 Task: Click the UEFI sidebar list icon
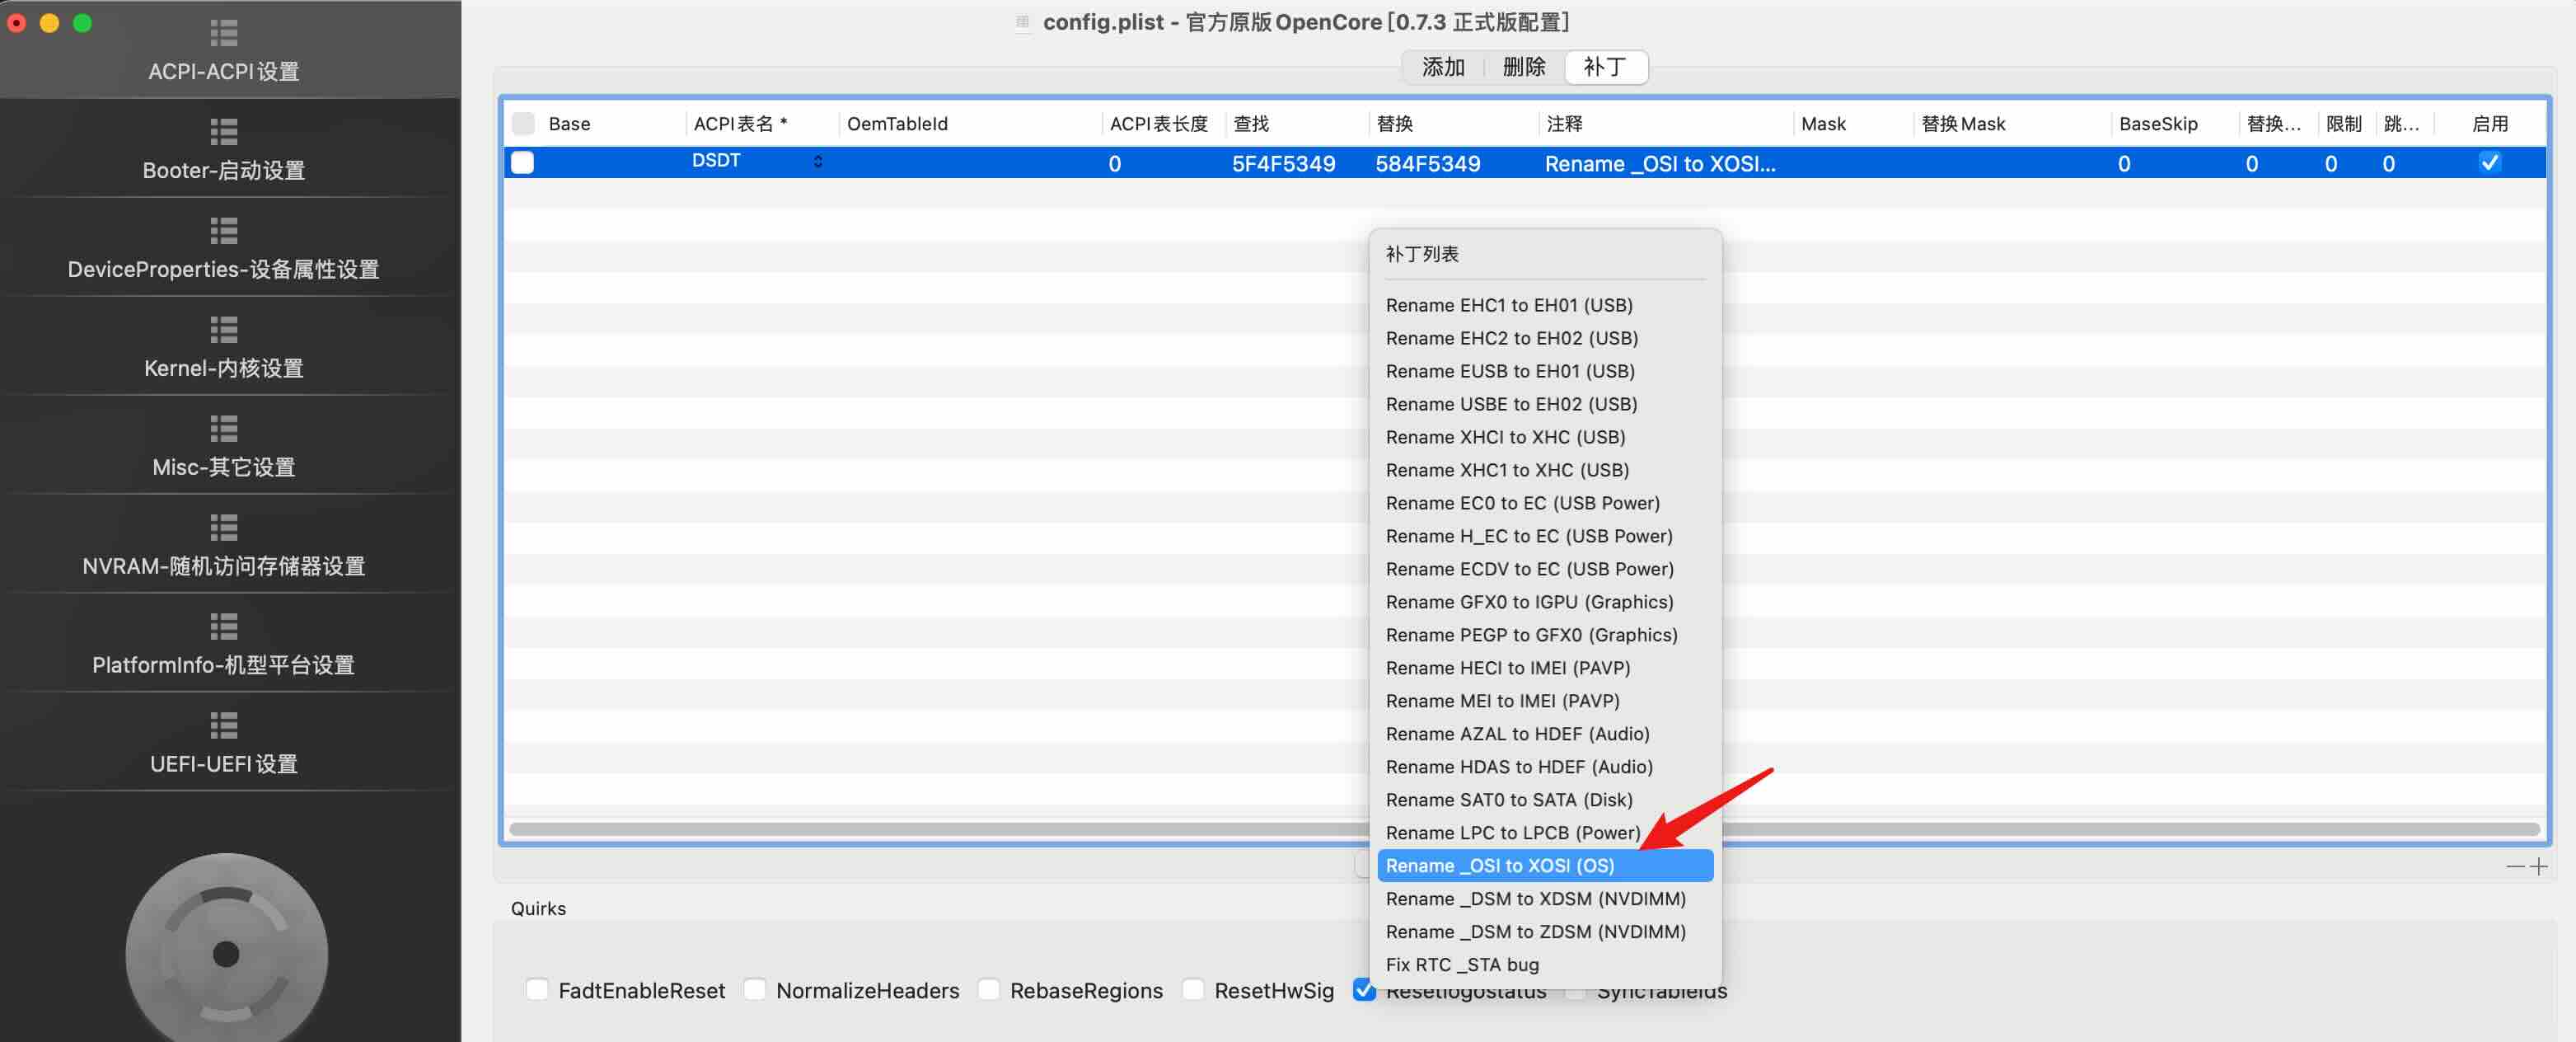[x=224, y=726]
